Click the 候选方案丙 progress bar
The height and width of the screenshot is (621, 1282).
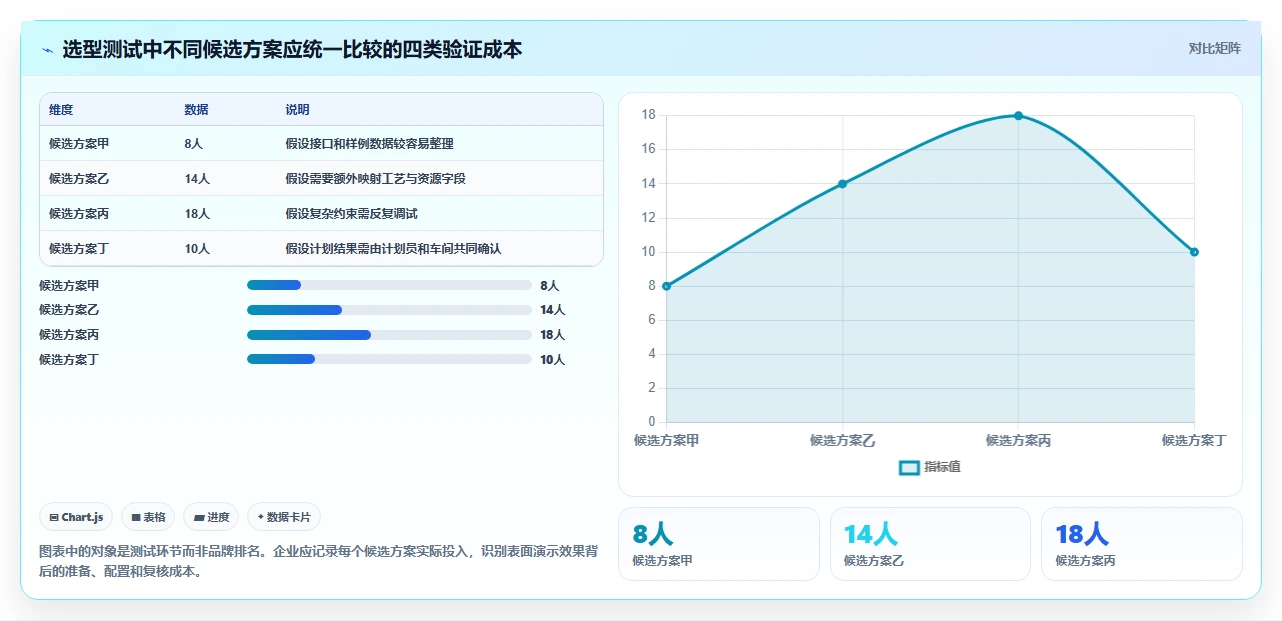[389, 334]
